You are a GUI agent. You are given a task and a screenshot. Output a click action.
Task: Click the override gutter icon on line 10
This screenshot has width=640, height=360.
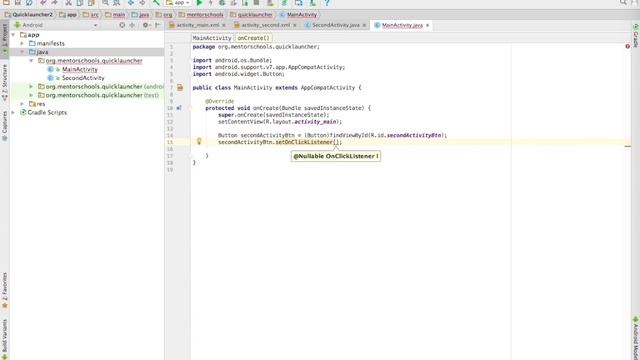[179, 108]
